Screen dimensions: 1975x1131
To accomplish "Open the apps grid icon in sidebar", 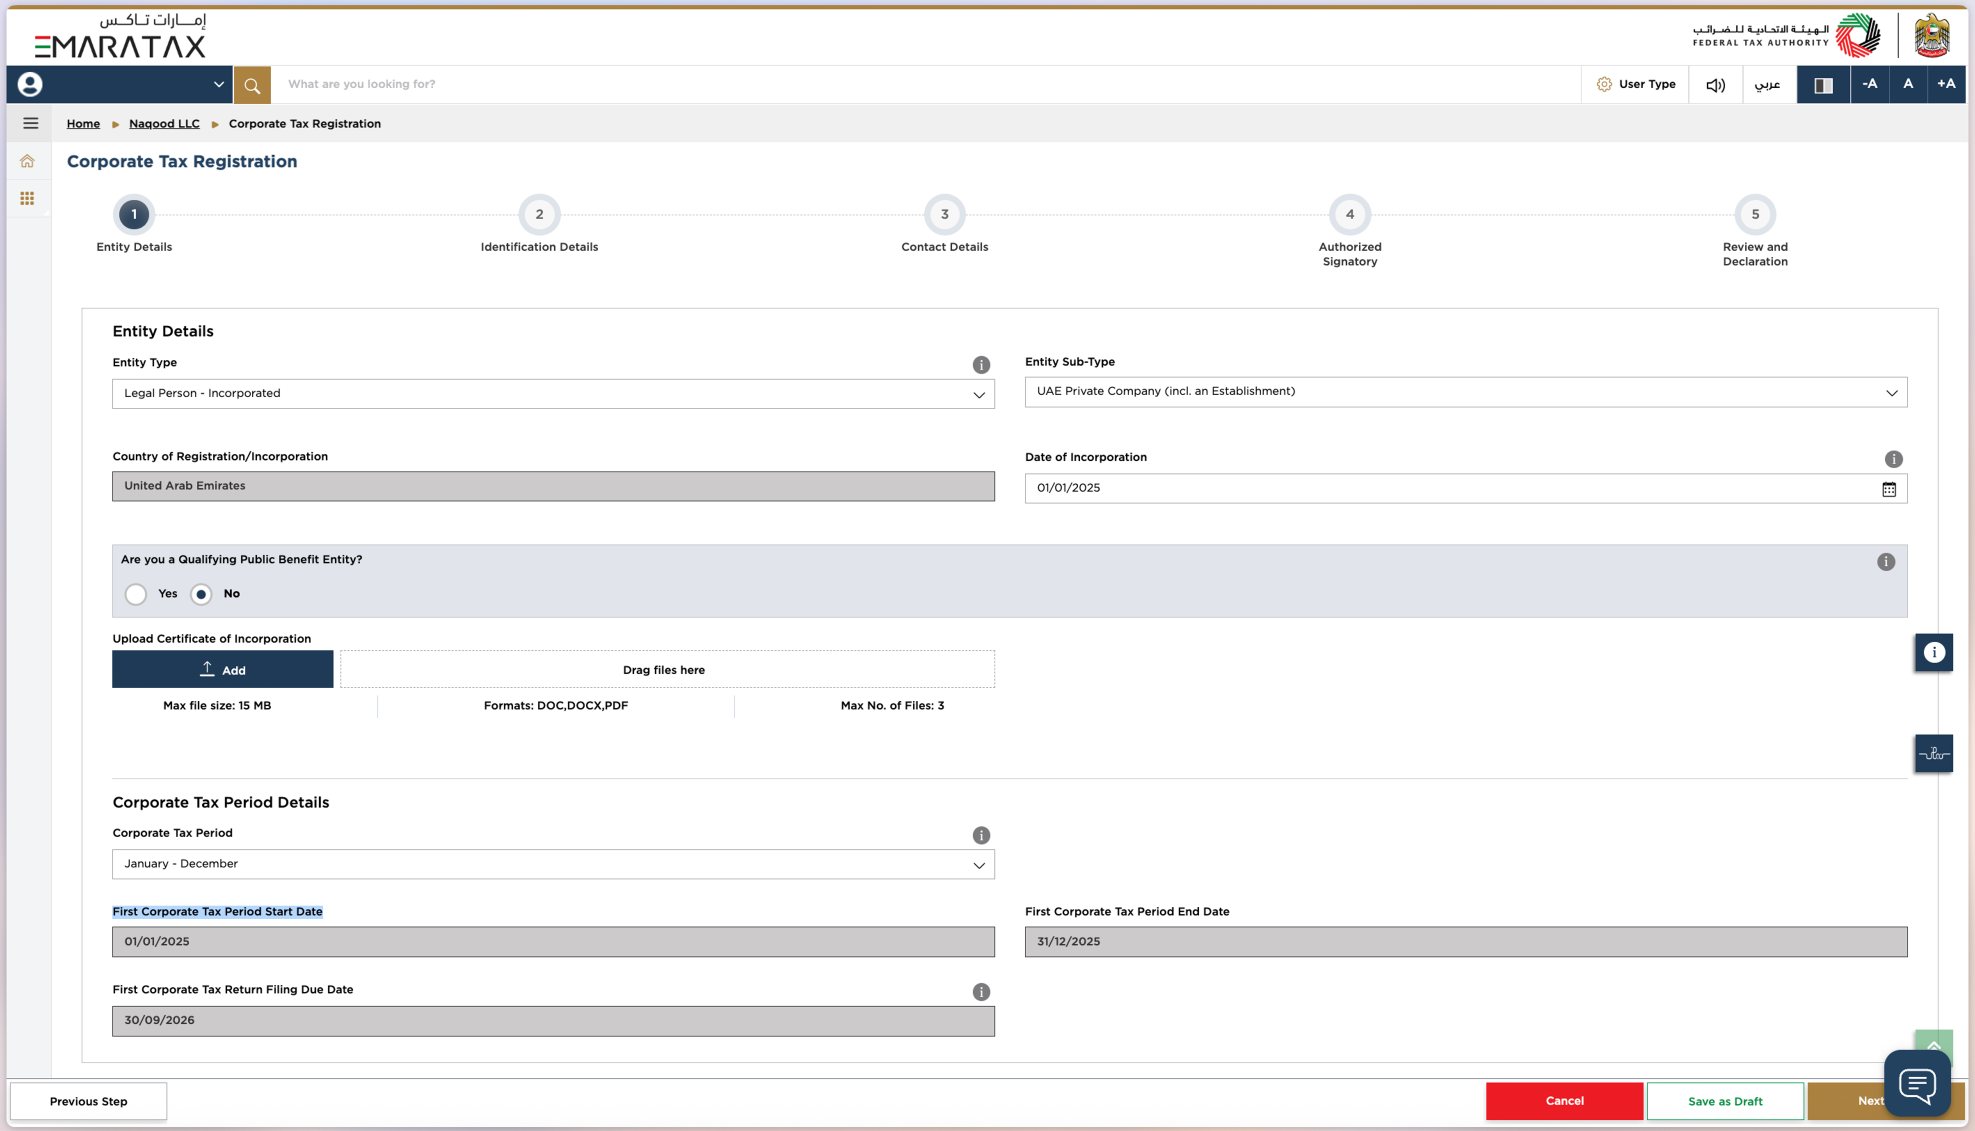I will coord(27,198).
